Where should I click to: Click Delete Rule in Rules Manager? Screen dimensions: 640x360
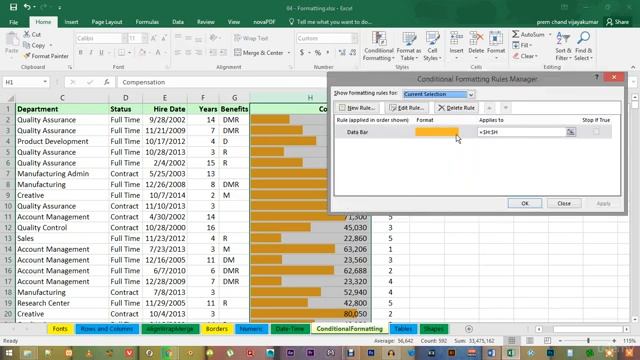tap(456, 108)
